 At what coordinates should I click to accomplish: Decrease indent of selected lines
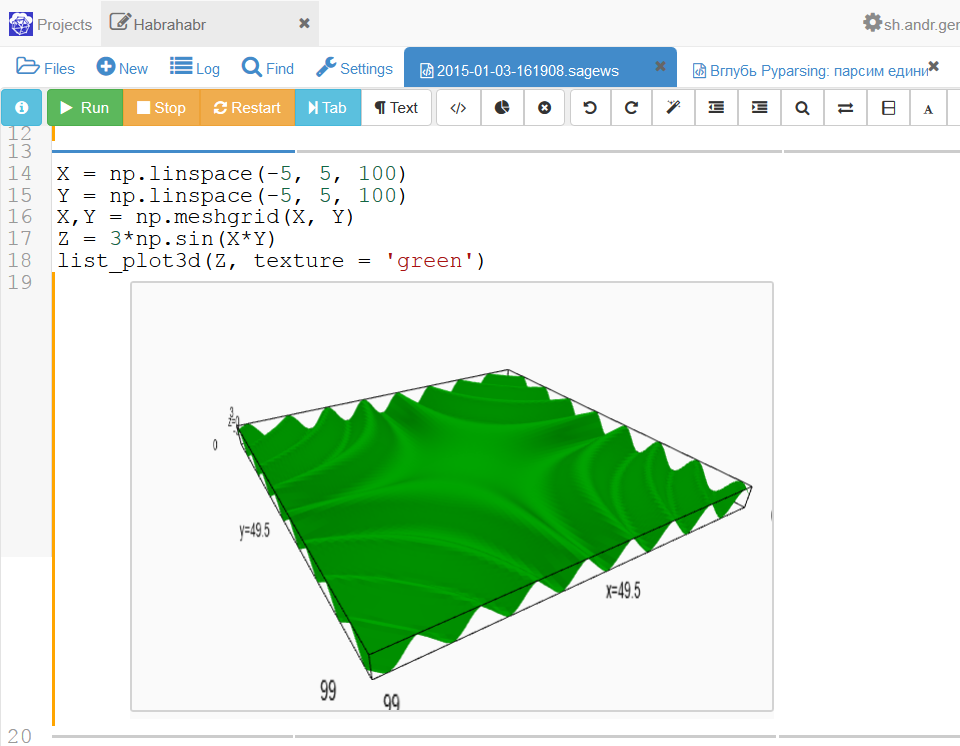pyautogui.click(x=716, y=108)
